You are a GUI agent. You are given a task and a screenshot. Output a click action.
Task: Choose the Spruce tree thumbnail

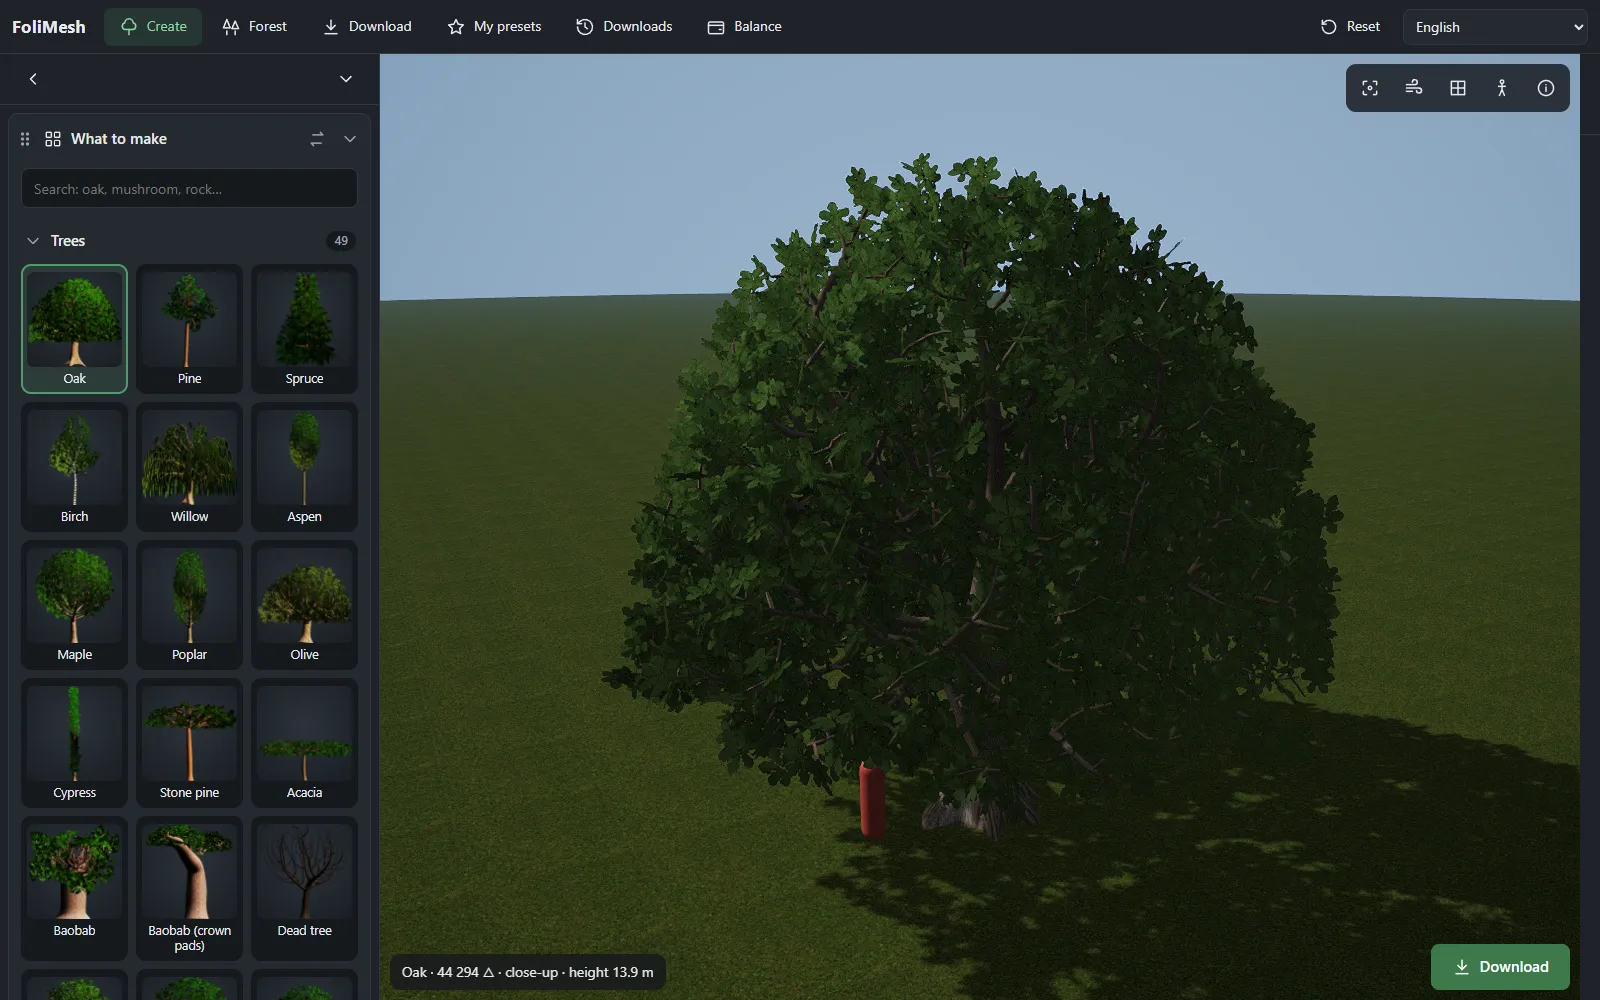[x=305, y=329]
